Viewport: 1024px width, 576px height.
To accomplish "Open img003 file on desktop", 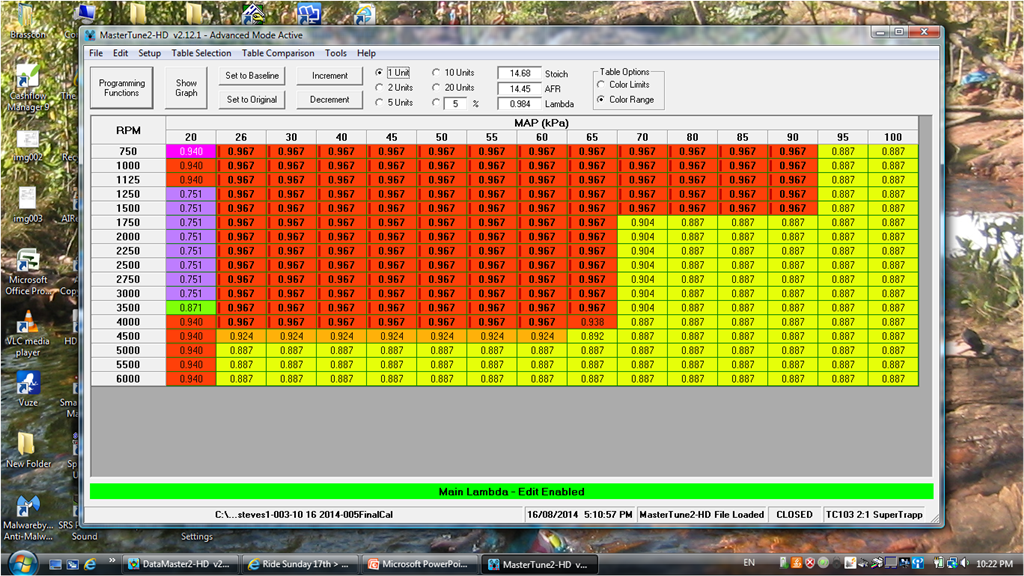I will (x=27, y=206).
